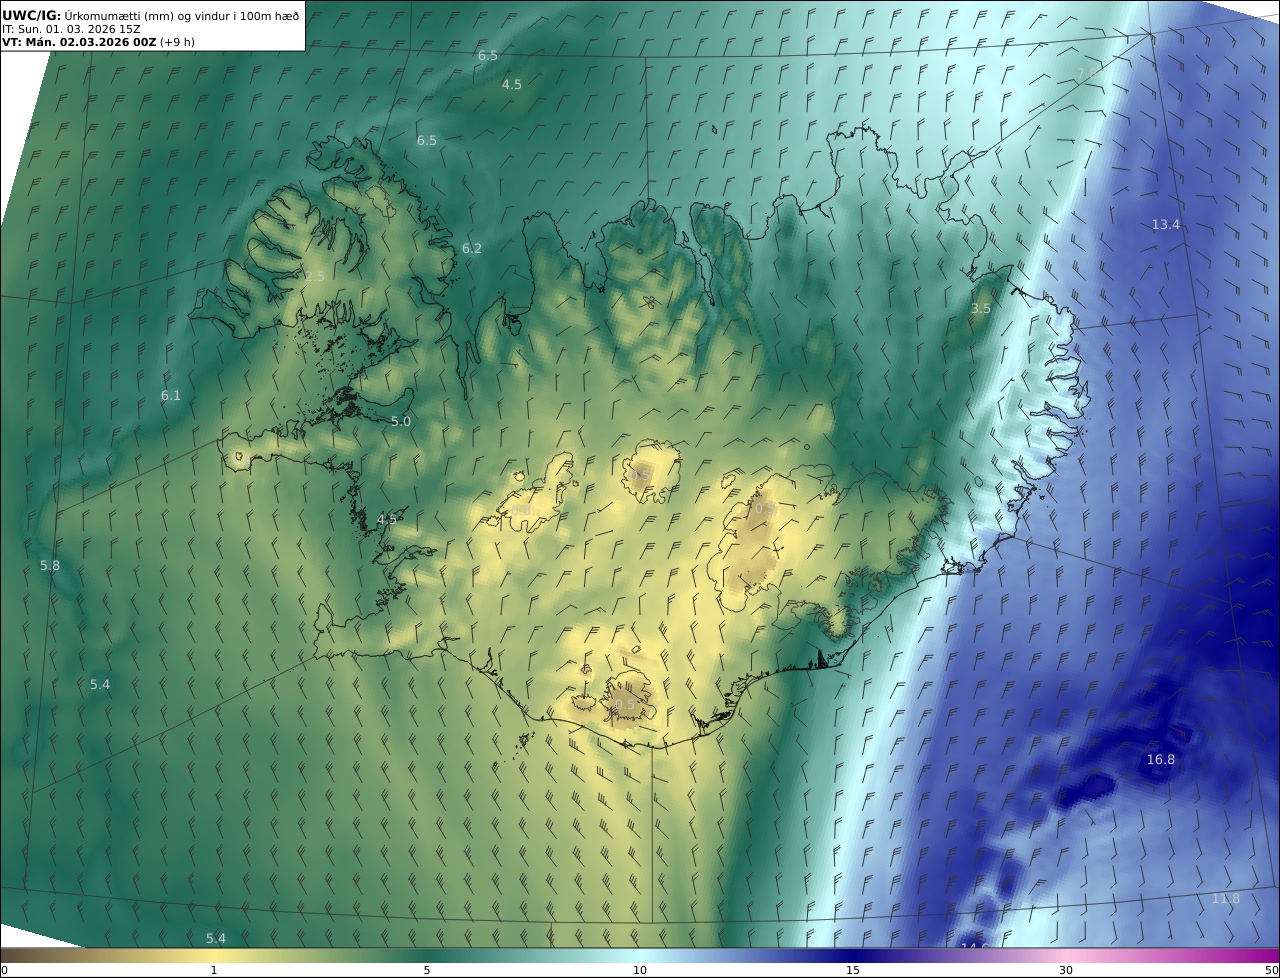Click the title 'UWC/IG: Úrkomumætti (mm) og vindur'
The height and width of the screenshot is (978, 1280).
152,15
